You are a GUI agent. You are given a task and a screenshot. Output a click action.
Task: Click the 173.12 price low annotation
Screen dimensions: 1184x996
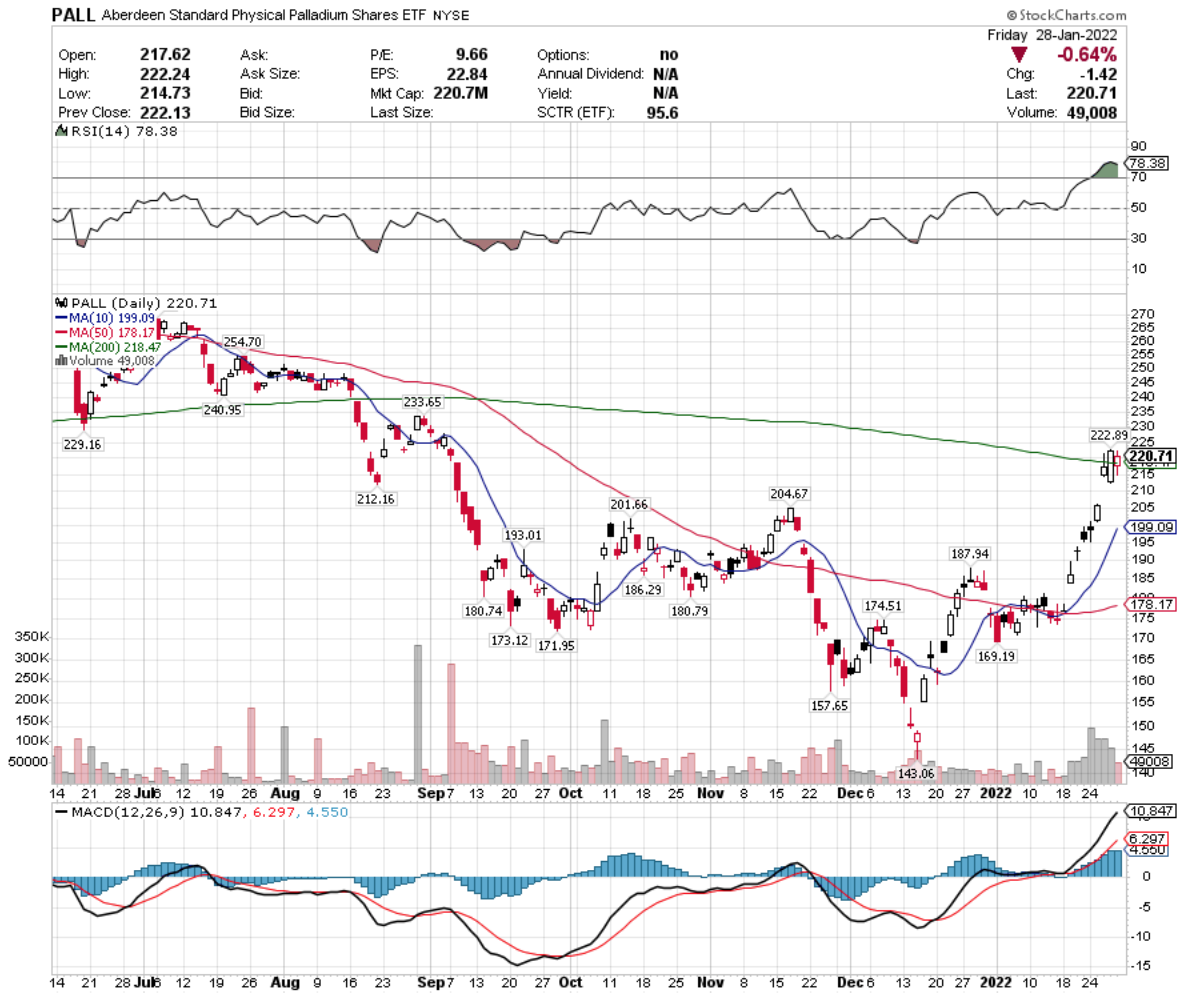pyautogui.click(x=510, y=640)
